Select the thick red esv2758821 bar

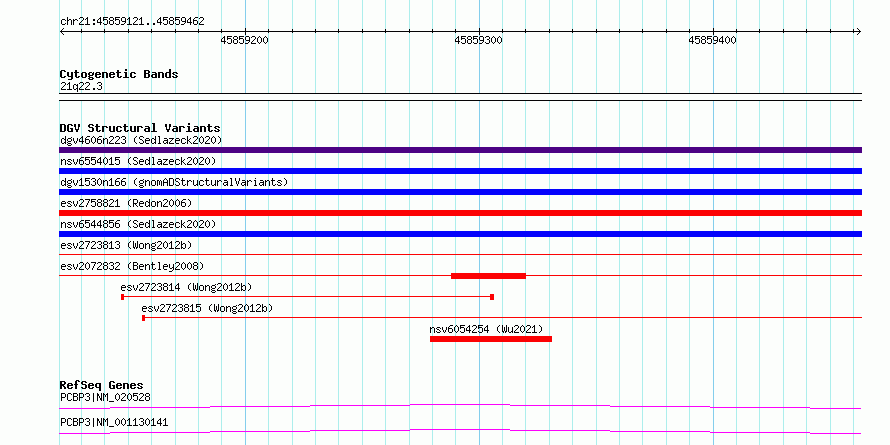[x=460, y=213]
